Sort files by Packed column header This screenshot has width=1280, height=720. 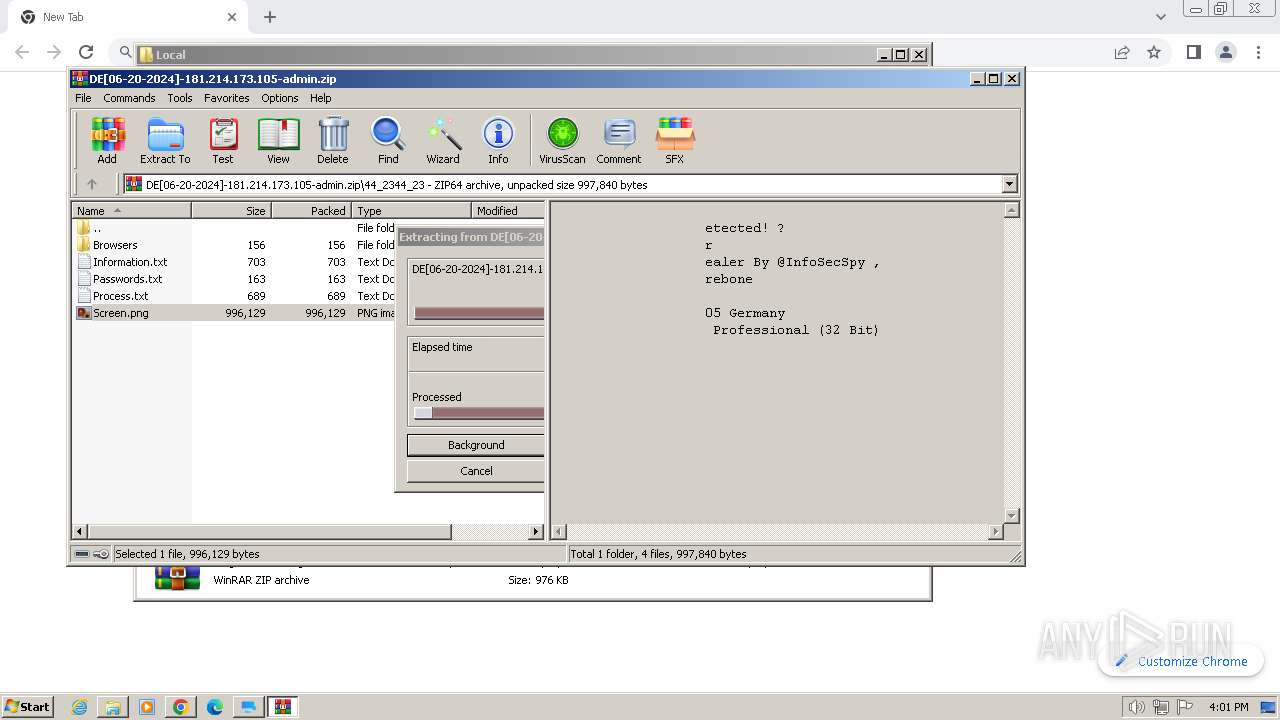(311, 211)
